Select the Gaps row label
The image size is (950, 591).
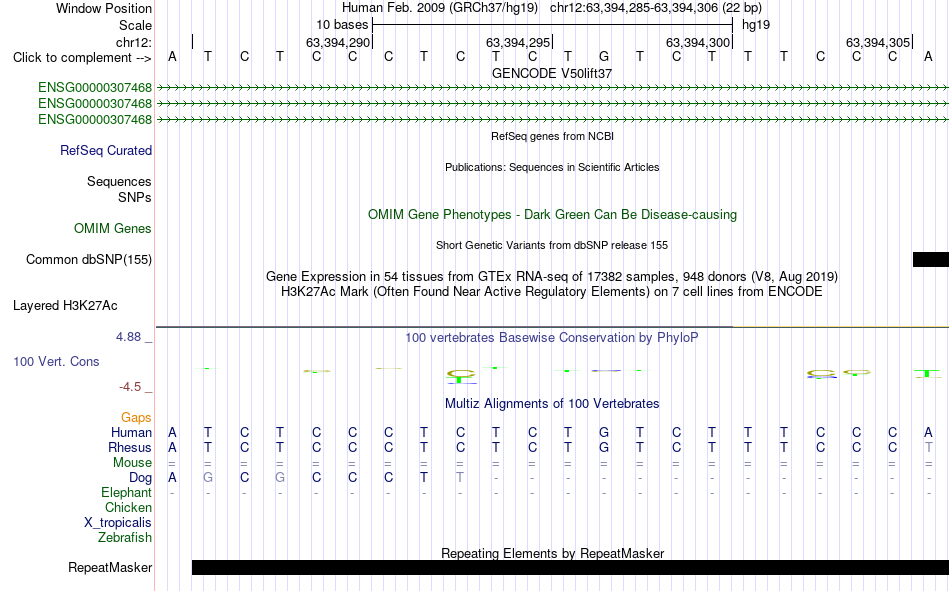coord(136,417)
